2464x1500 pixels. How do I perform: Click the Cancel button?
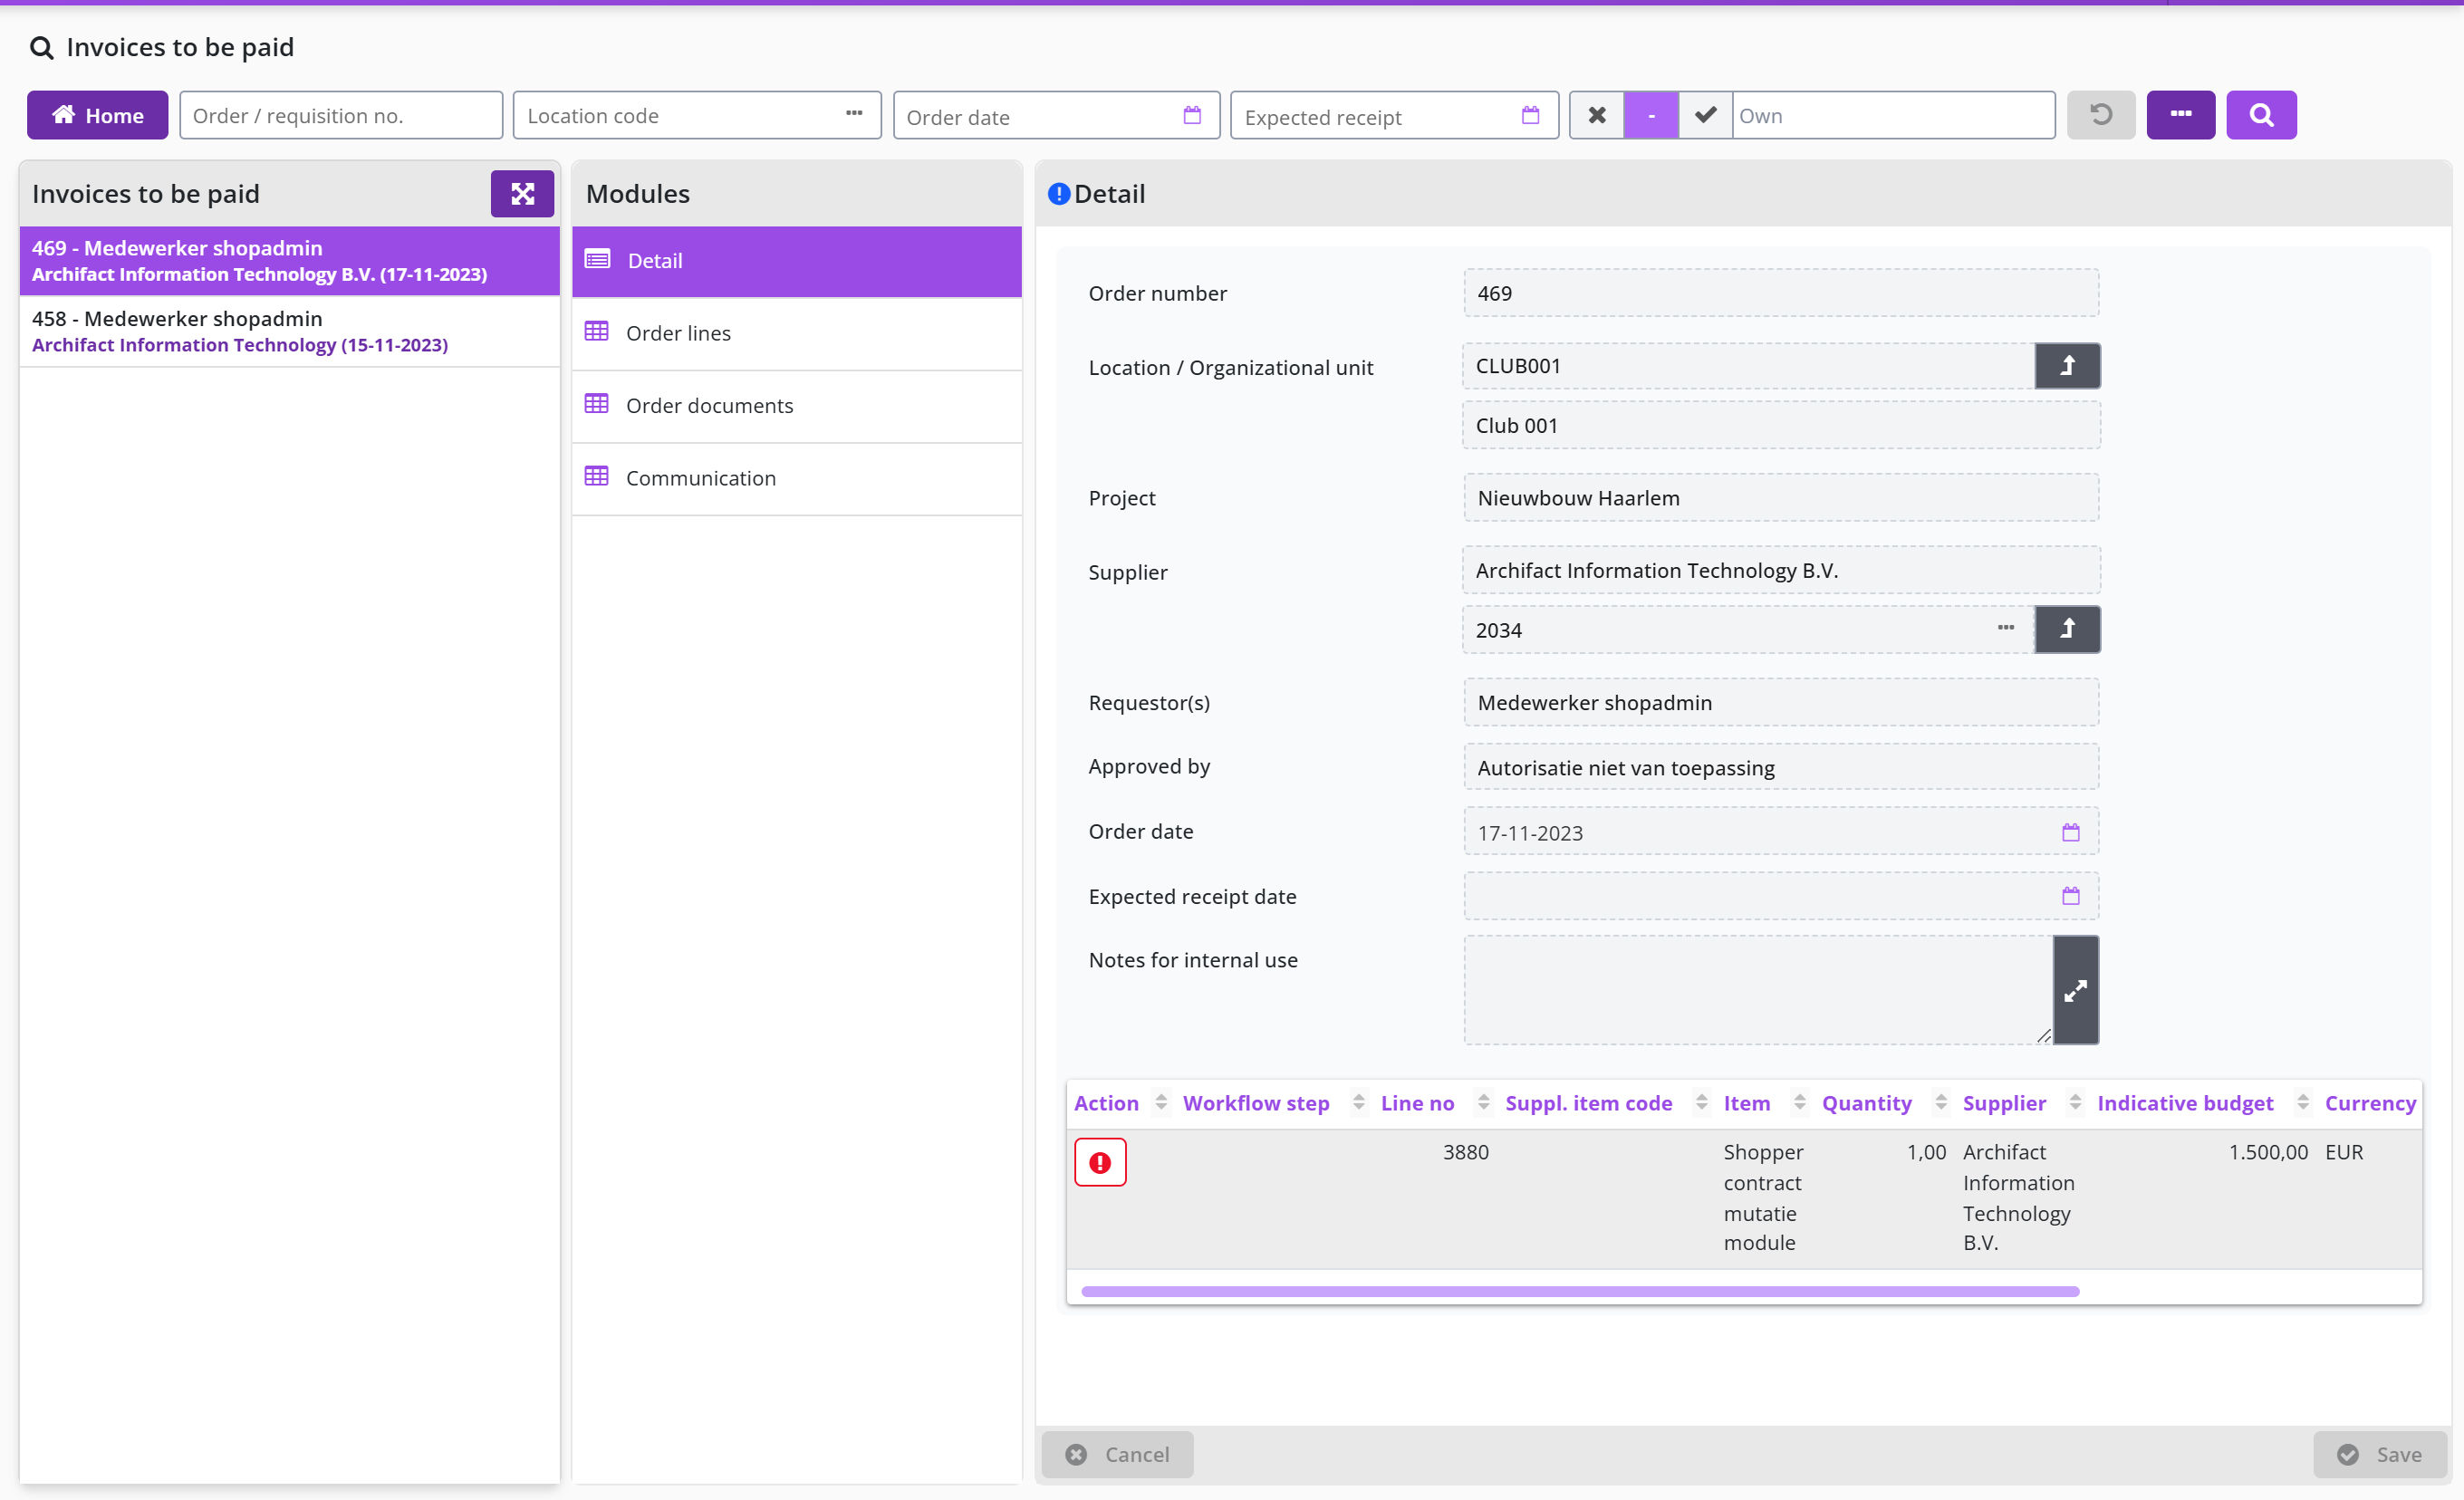[x=1117, y=1454]
